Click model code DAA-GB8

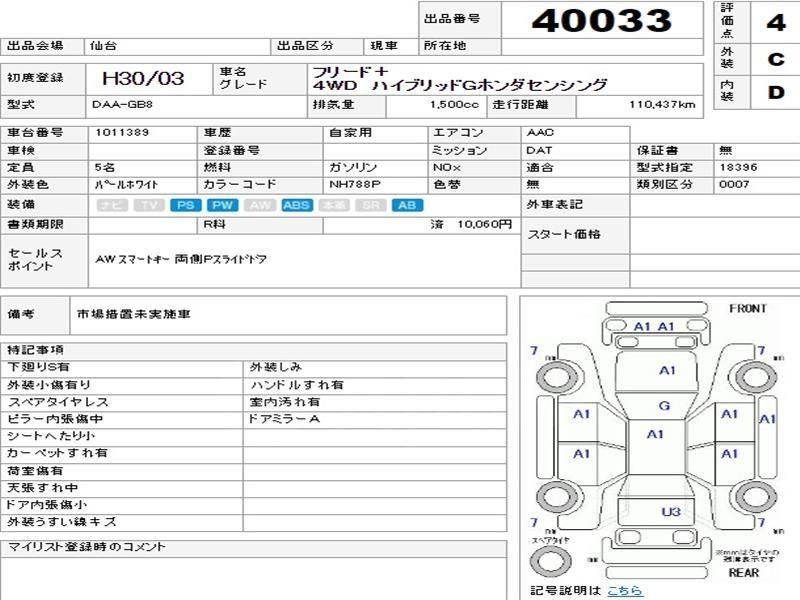(122, 105)
